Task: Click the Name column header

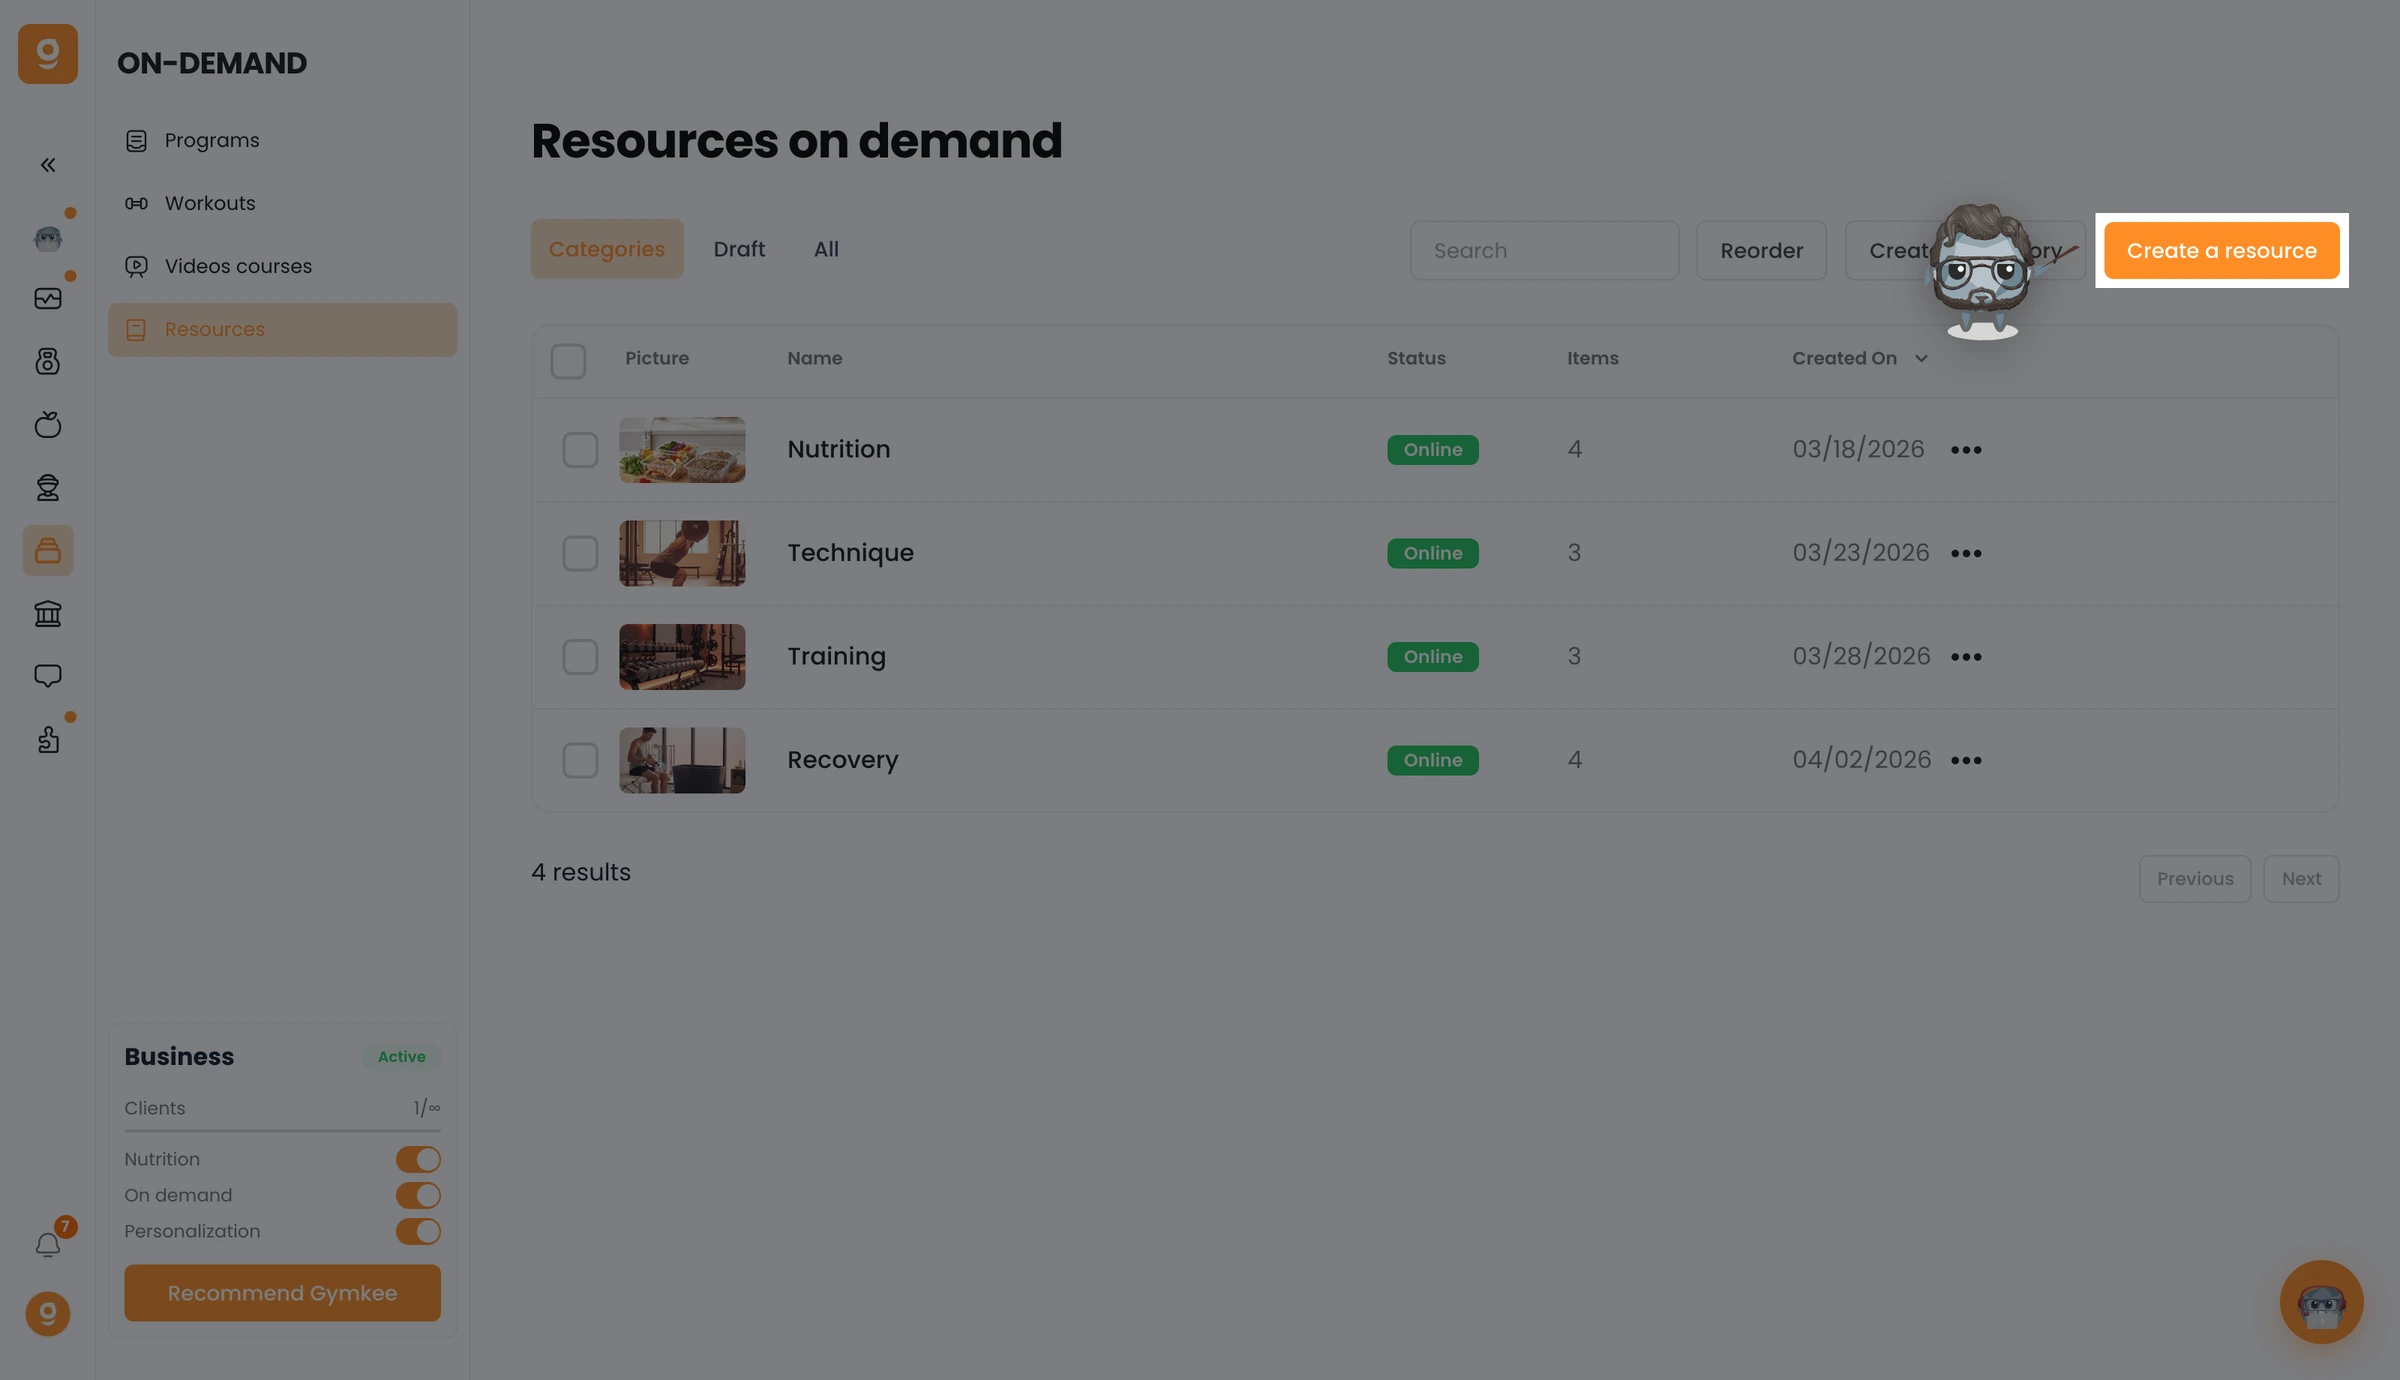Action: tap(814, 358)
